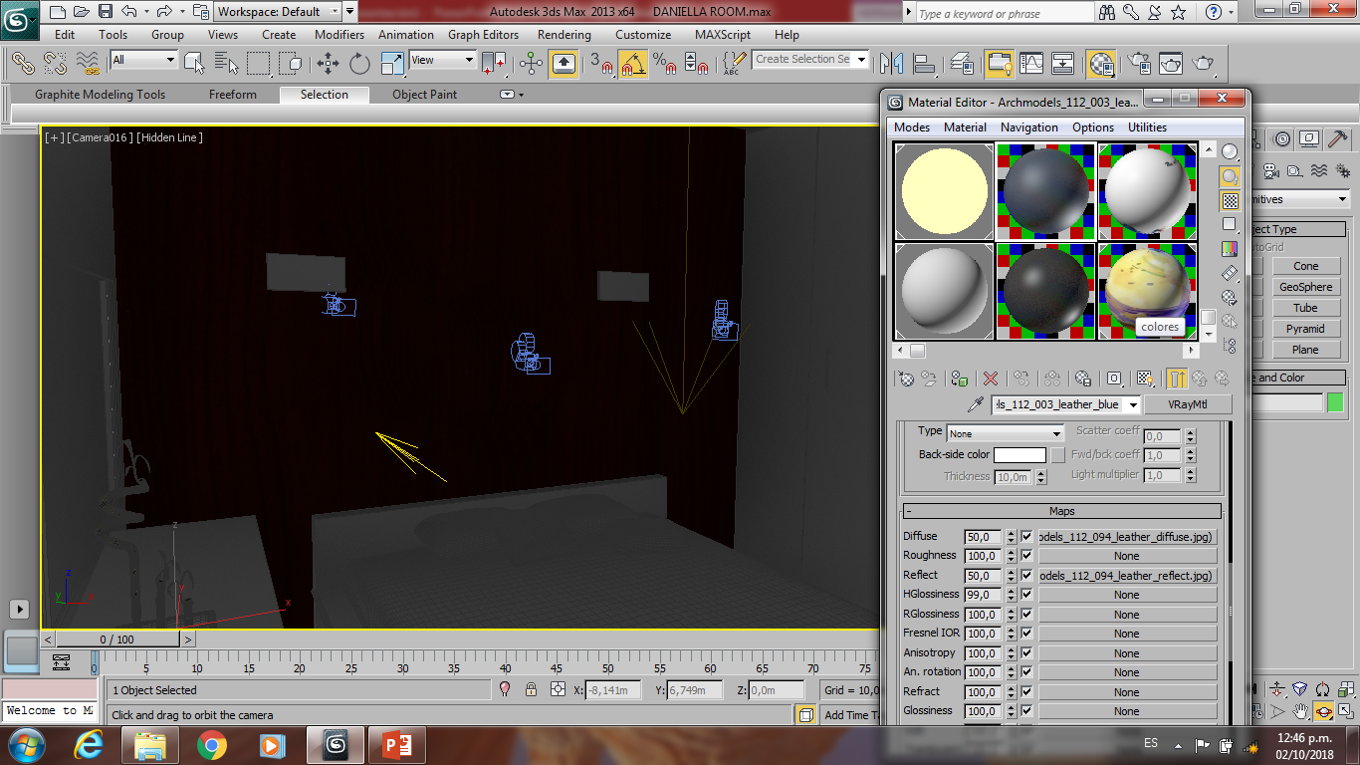The image size is (1360, 765).
Task: Click the Back-side color swatch
Action: [x=1019, y=455]
